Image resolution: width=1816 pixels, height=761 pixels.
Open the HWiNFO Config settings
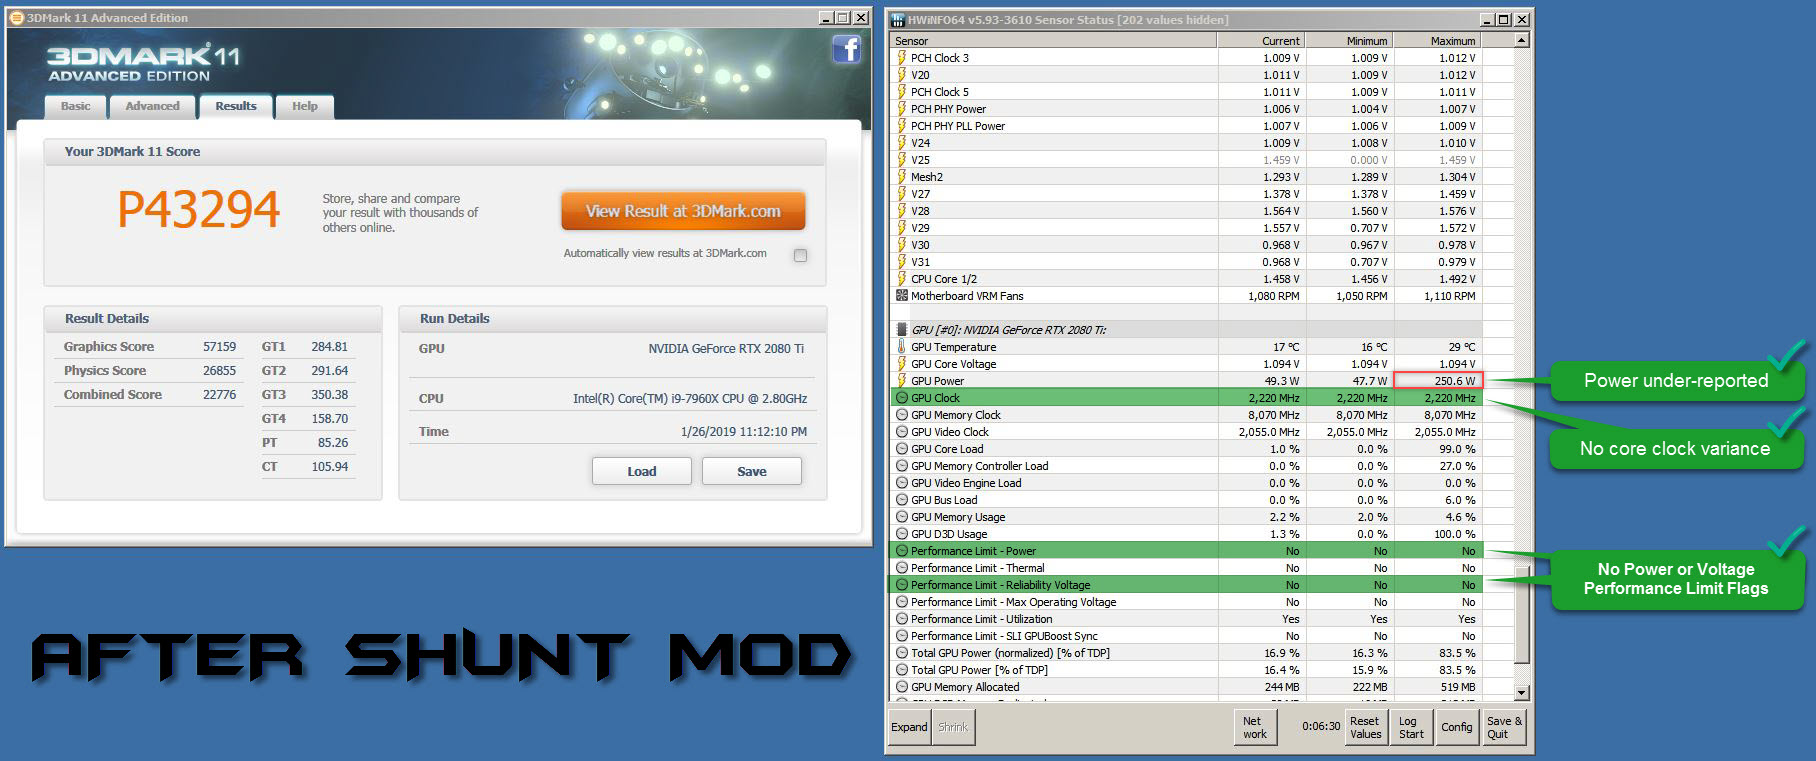pos(1456,727)
